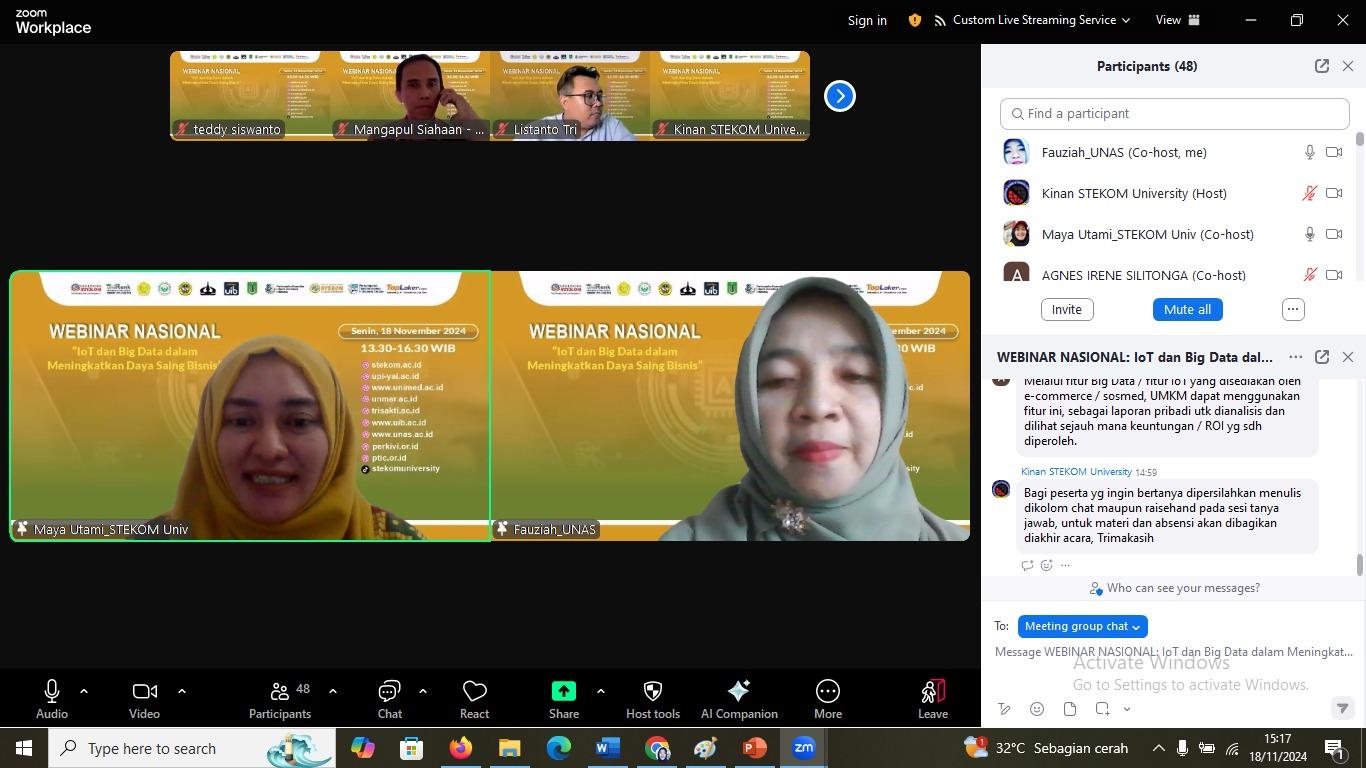Open File Explorer from the taskbar
The width and height of the screenshot is (1366, 768).
click(510, 748)
